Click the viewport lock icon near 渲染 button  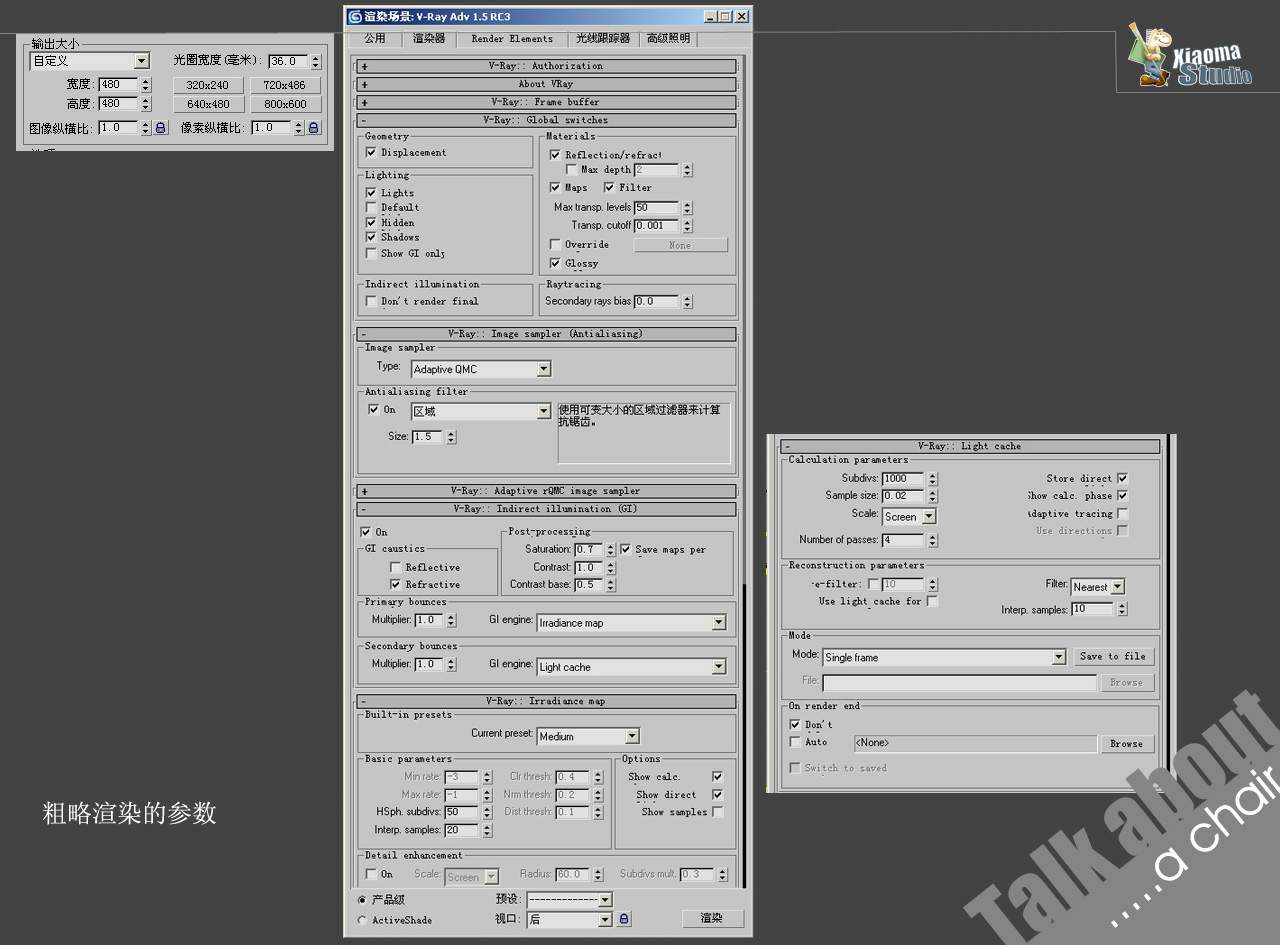pyautogui.click(x=624, y=919)
